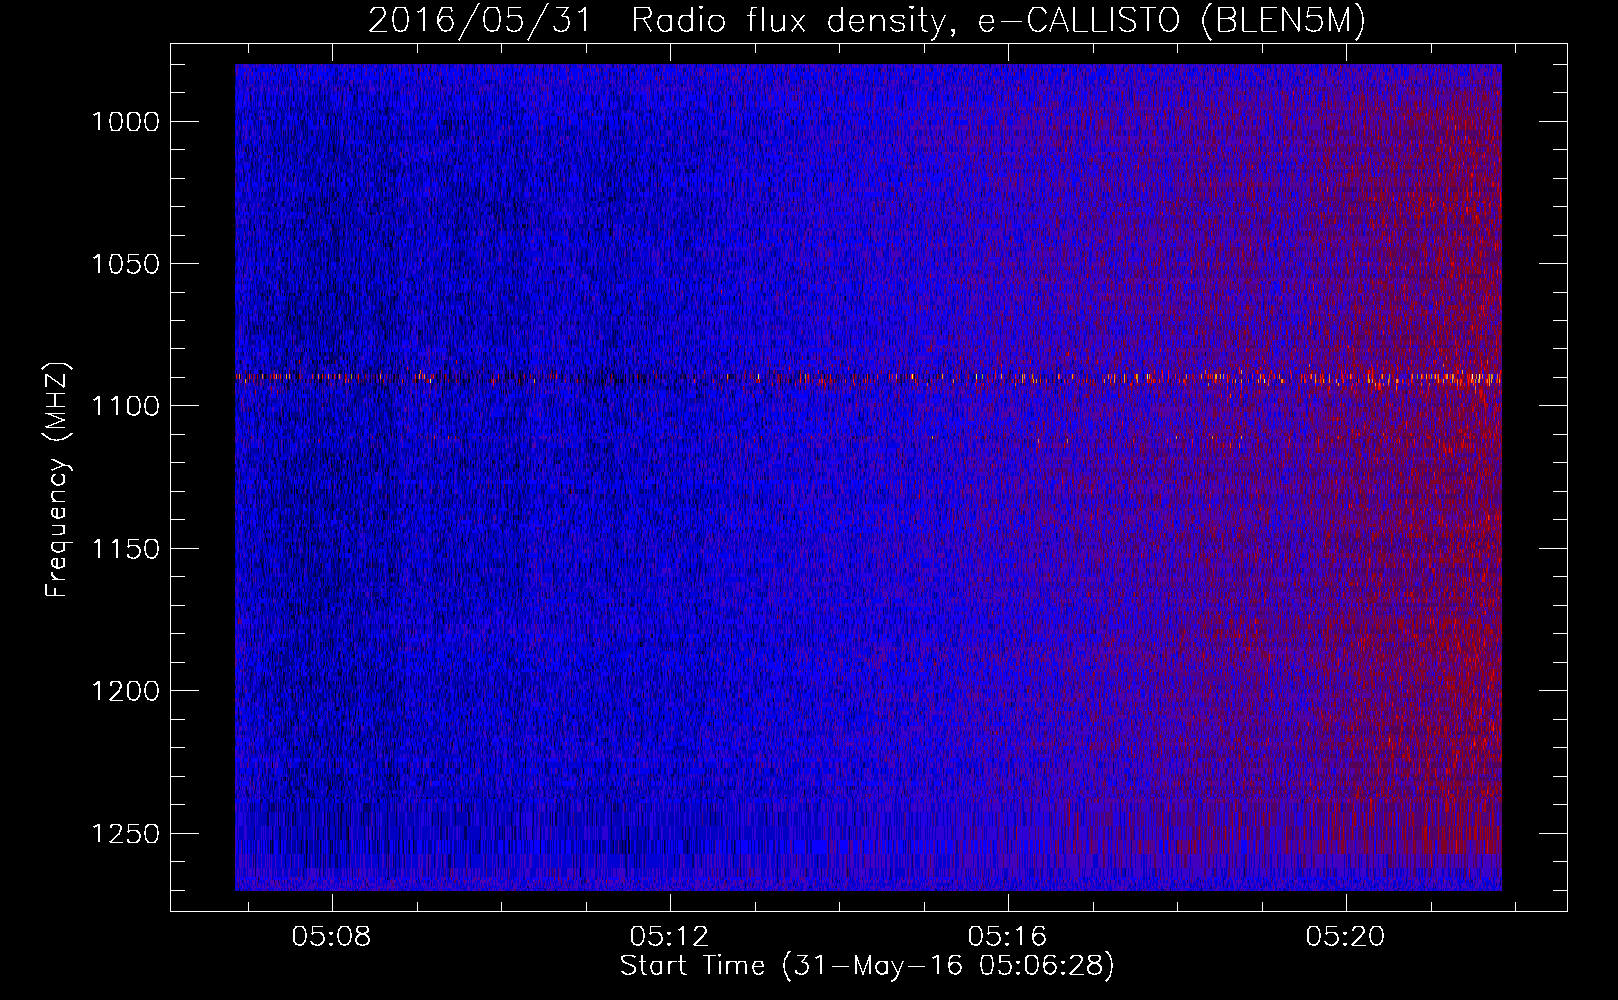Click the 'Frequency (MHZ)' axis label
This screenshot has width=1618, height=1000.
click(58, 480)
